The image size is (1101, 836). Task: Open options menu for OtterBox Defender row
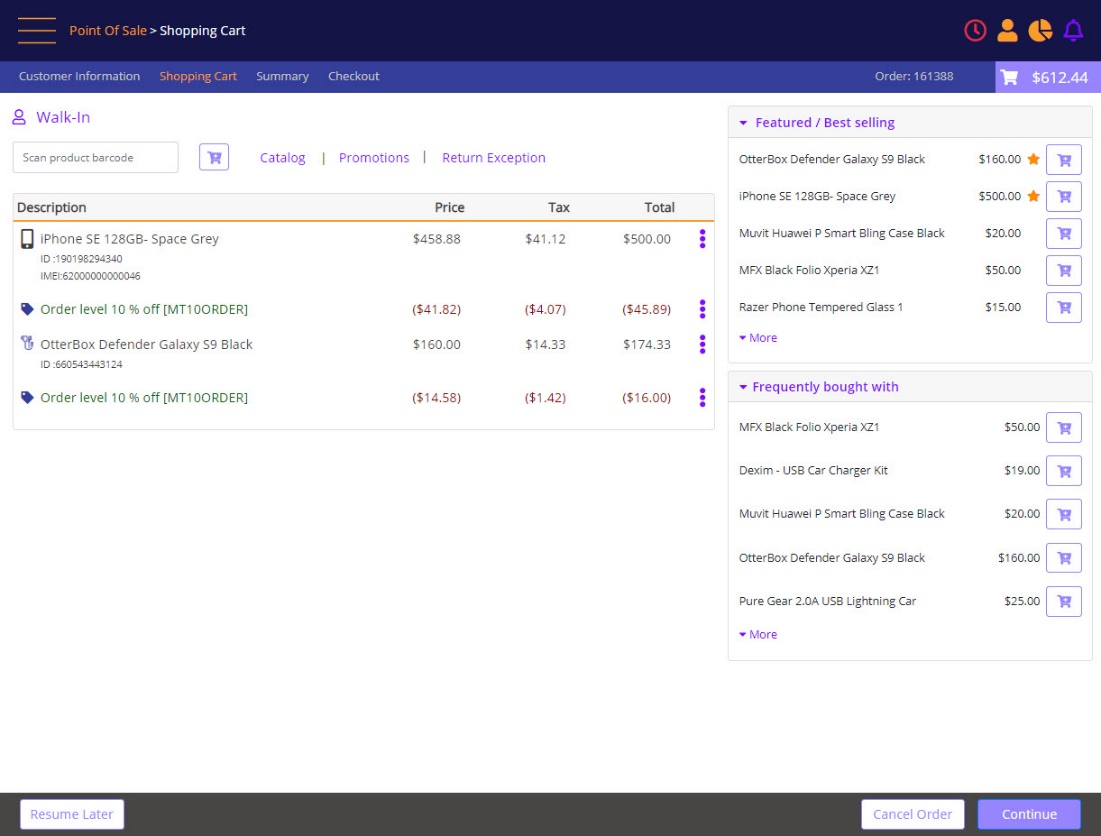(x=702, y=344)
